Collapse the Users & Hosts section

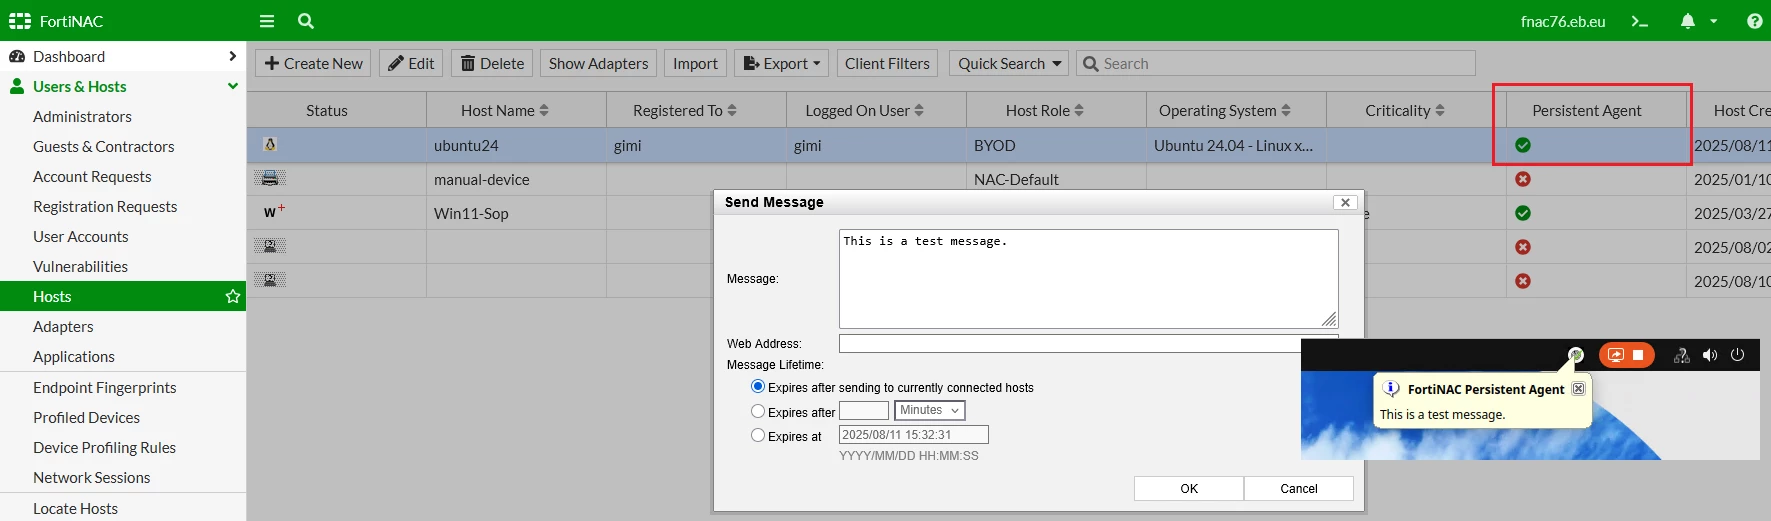233,86
